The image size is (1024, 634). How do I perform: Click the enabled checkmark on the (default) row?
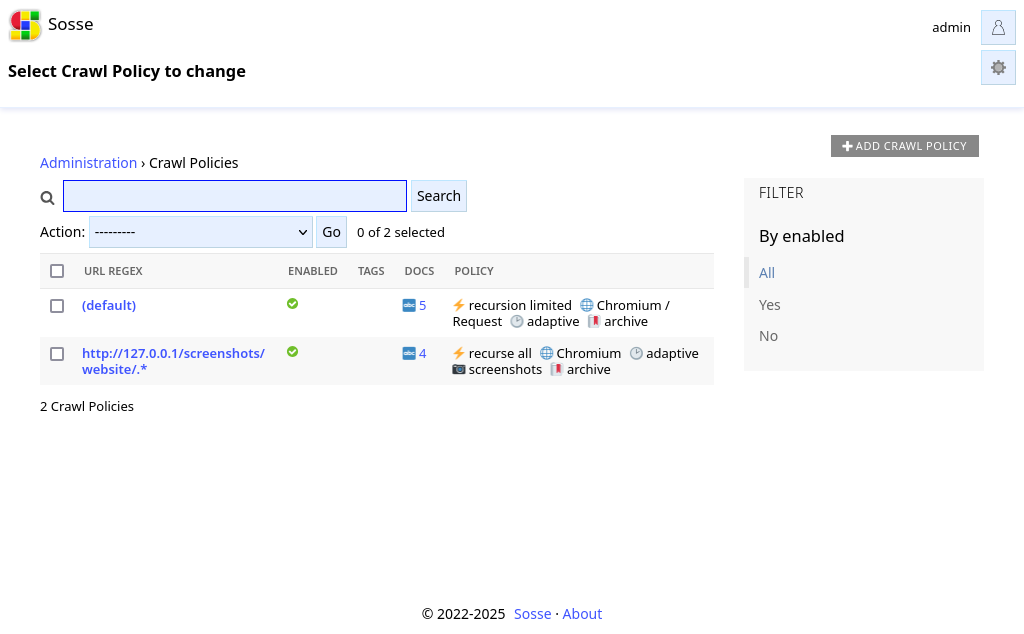[x=293, y=304]
